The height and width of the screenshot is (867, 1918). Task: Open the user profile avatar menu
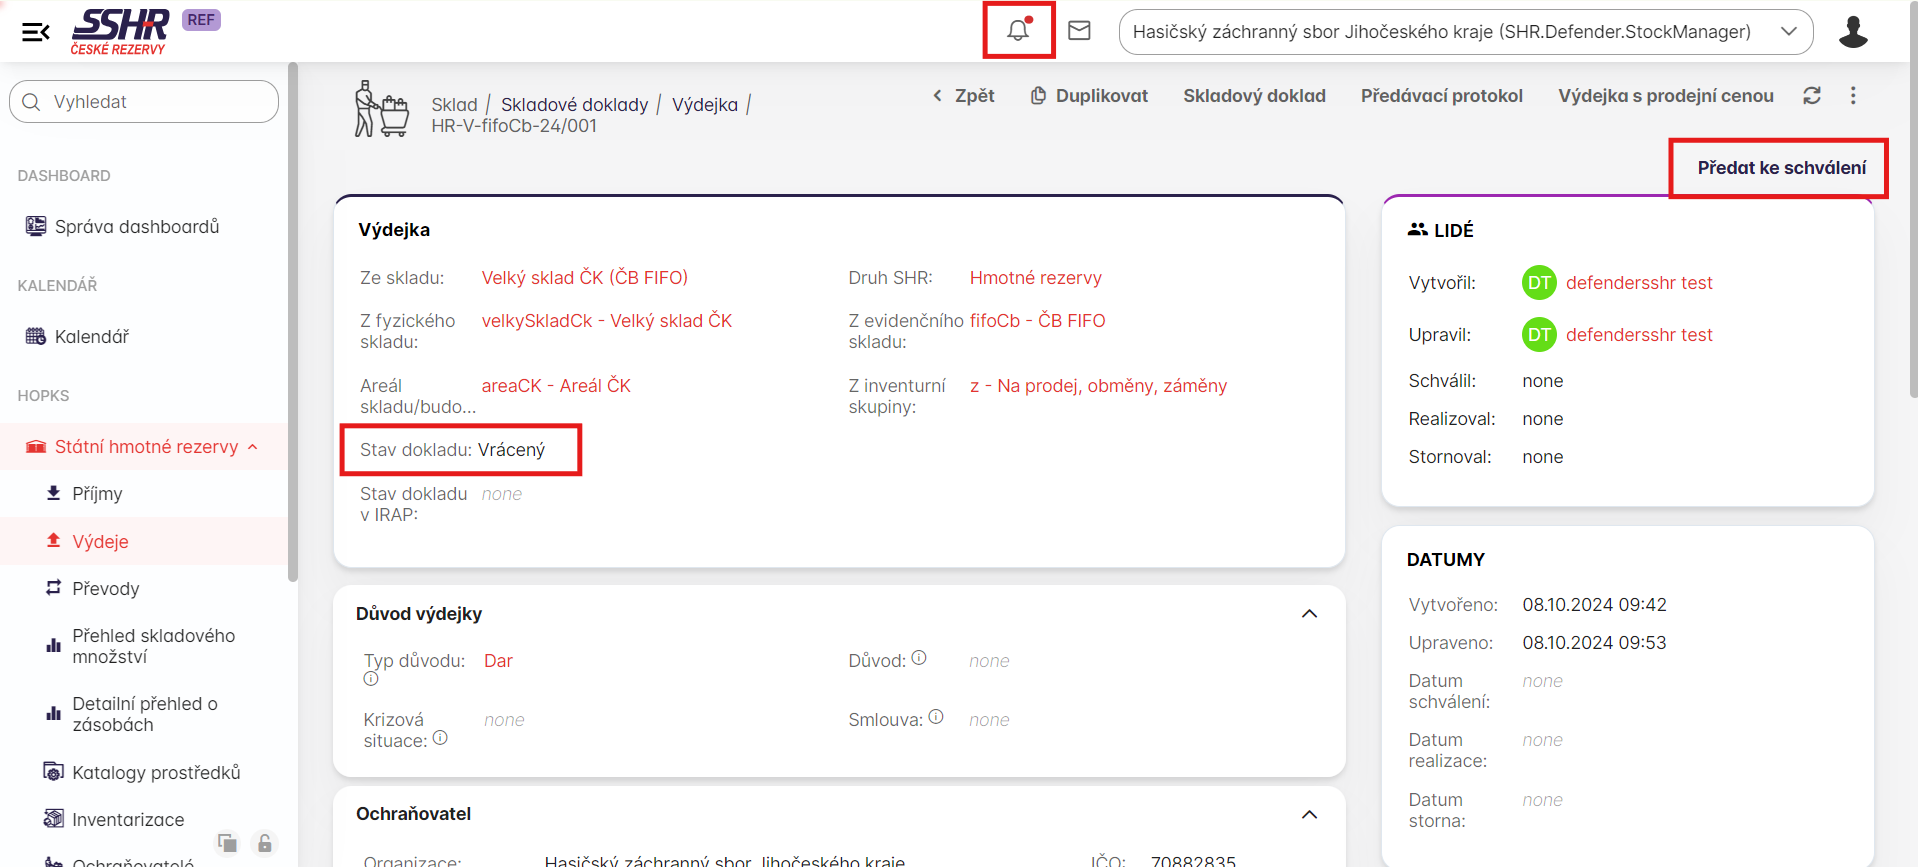click(x=1853, y=32)
